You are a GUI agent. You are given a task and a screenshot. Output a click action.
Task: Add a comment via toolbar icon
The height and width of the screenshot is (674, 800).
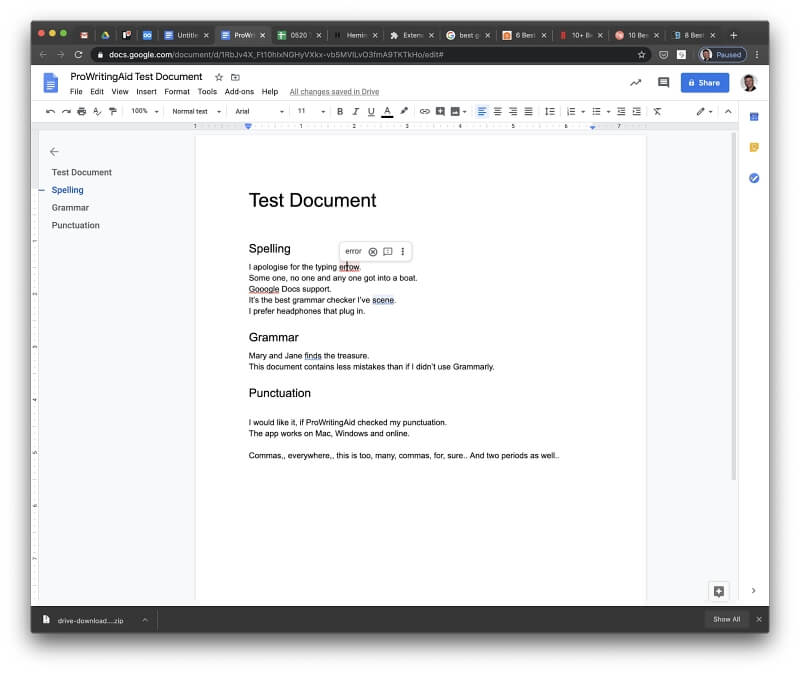coord(440,111)
